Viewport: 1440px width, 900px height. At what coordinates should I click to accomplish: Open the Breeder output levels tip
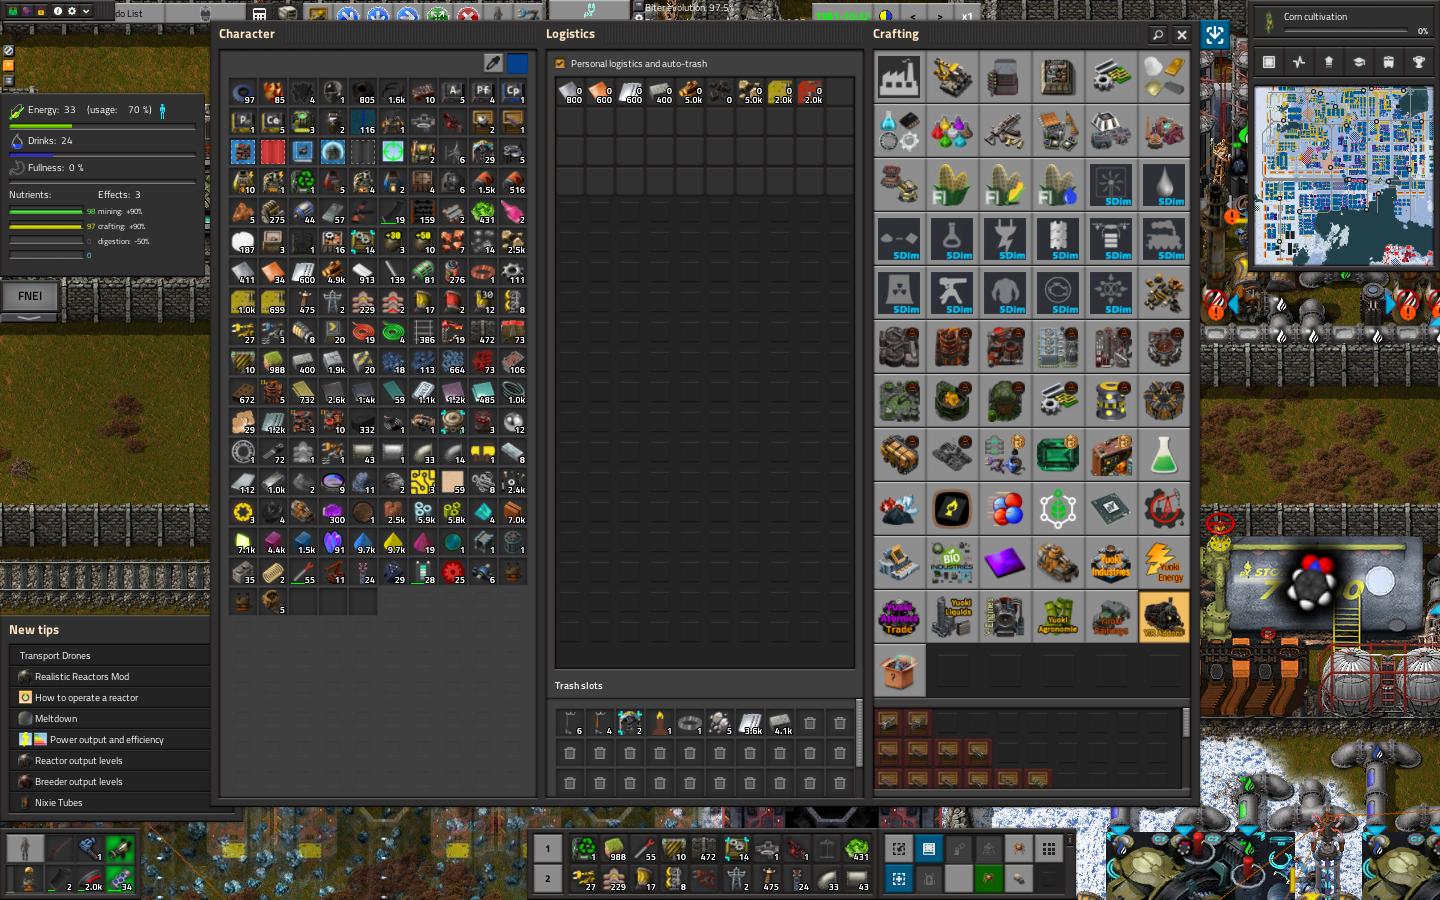tap(109, 782)
